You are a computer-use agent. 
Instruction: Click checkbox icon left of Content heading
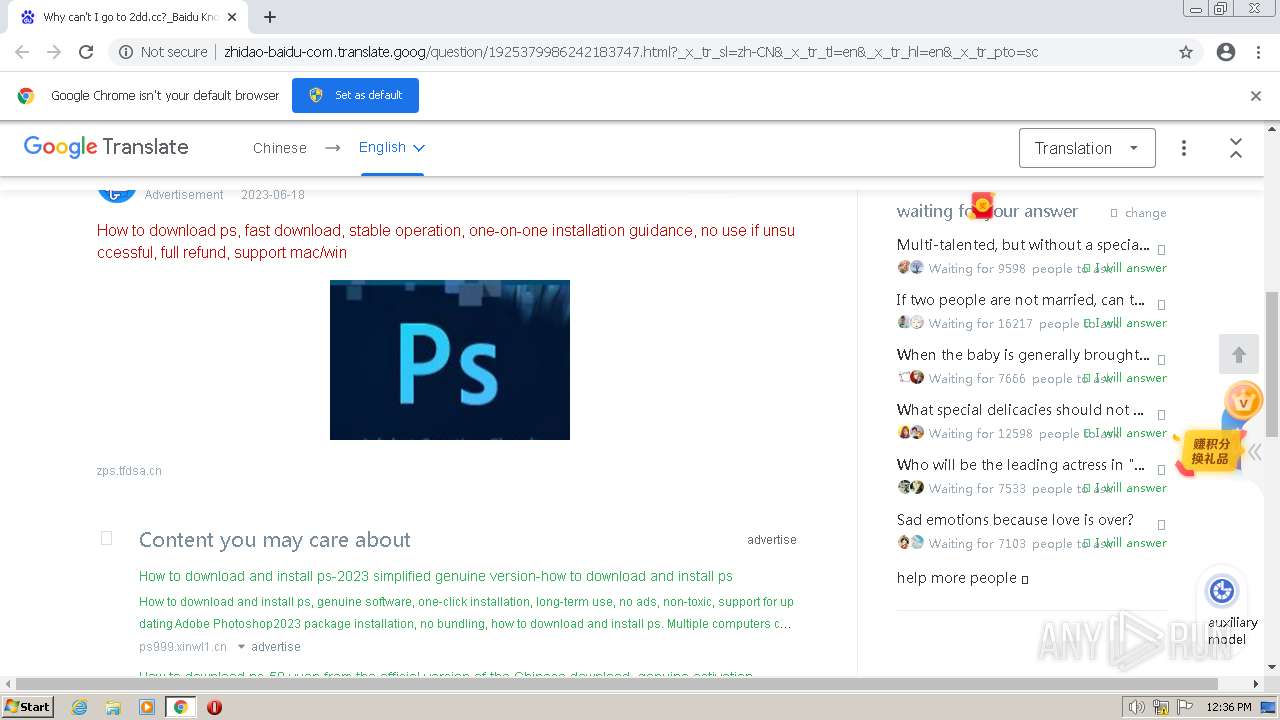(x=106, y=539)
